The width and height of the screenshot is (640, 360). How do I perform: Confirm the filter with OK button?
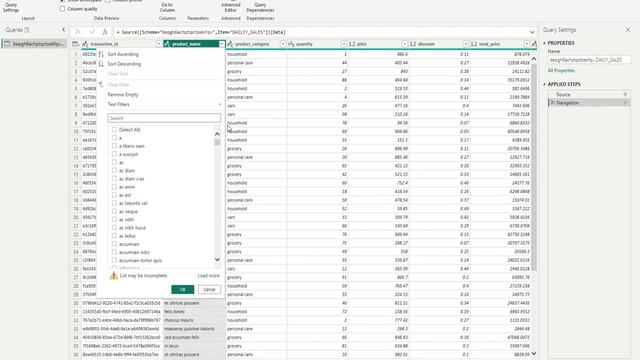click(182, 289)
